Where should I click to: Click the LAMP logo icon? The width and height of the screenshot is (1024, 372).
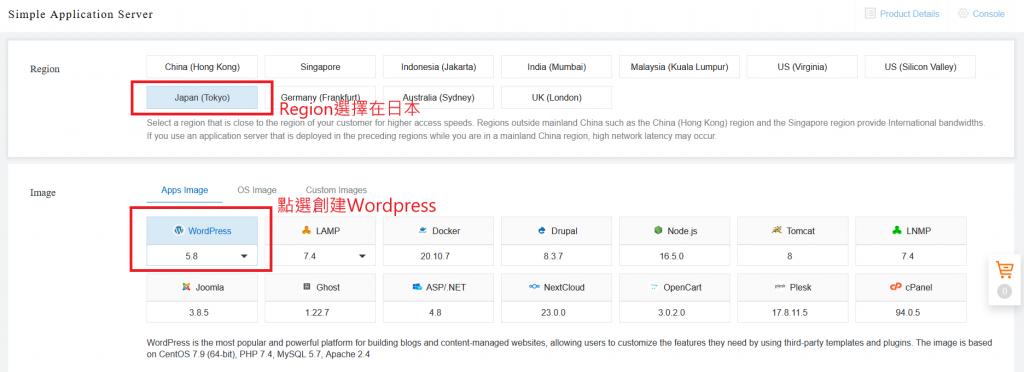click(306, 230)
